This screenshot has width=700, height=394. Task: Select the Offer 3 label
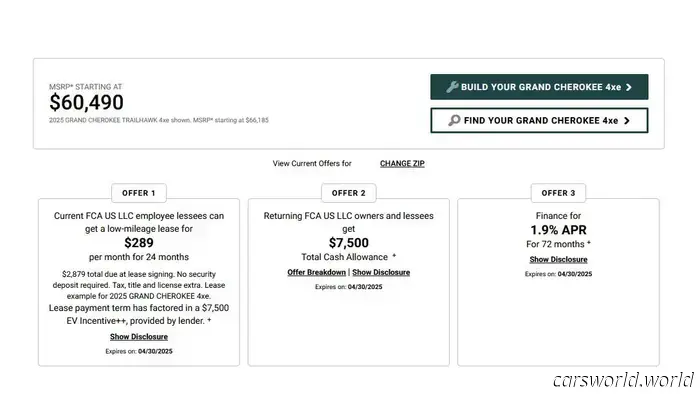click(558, 193)
